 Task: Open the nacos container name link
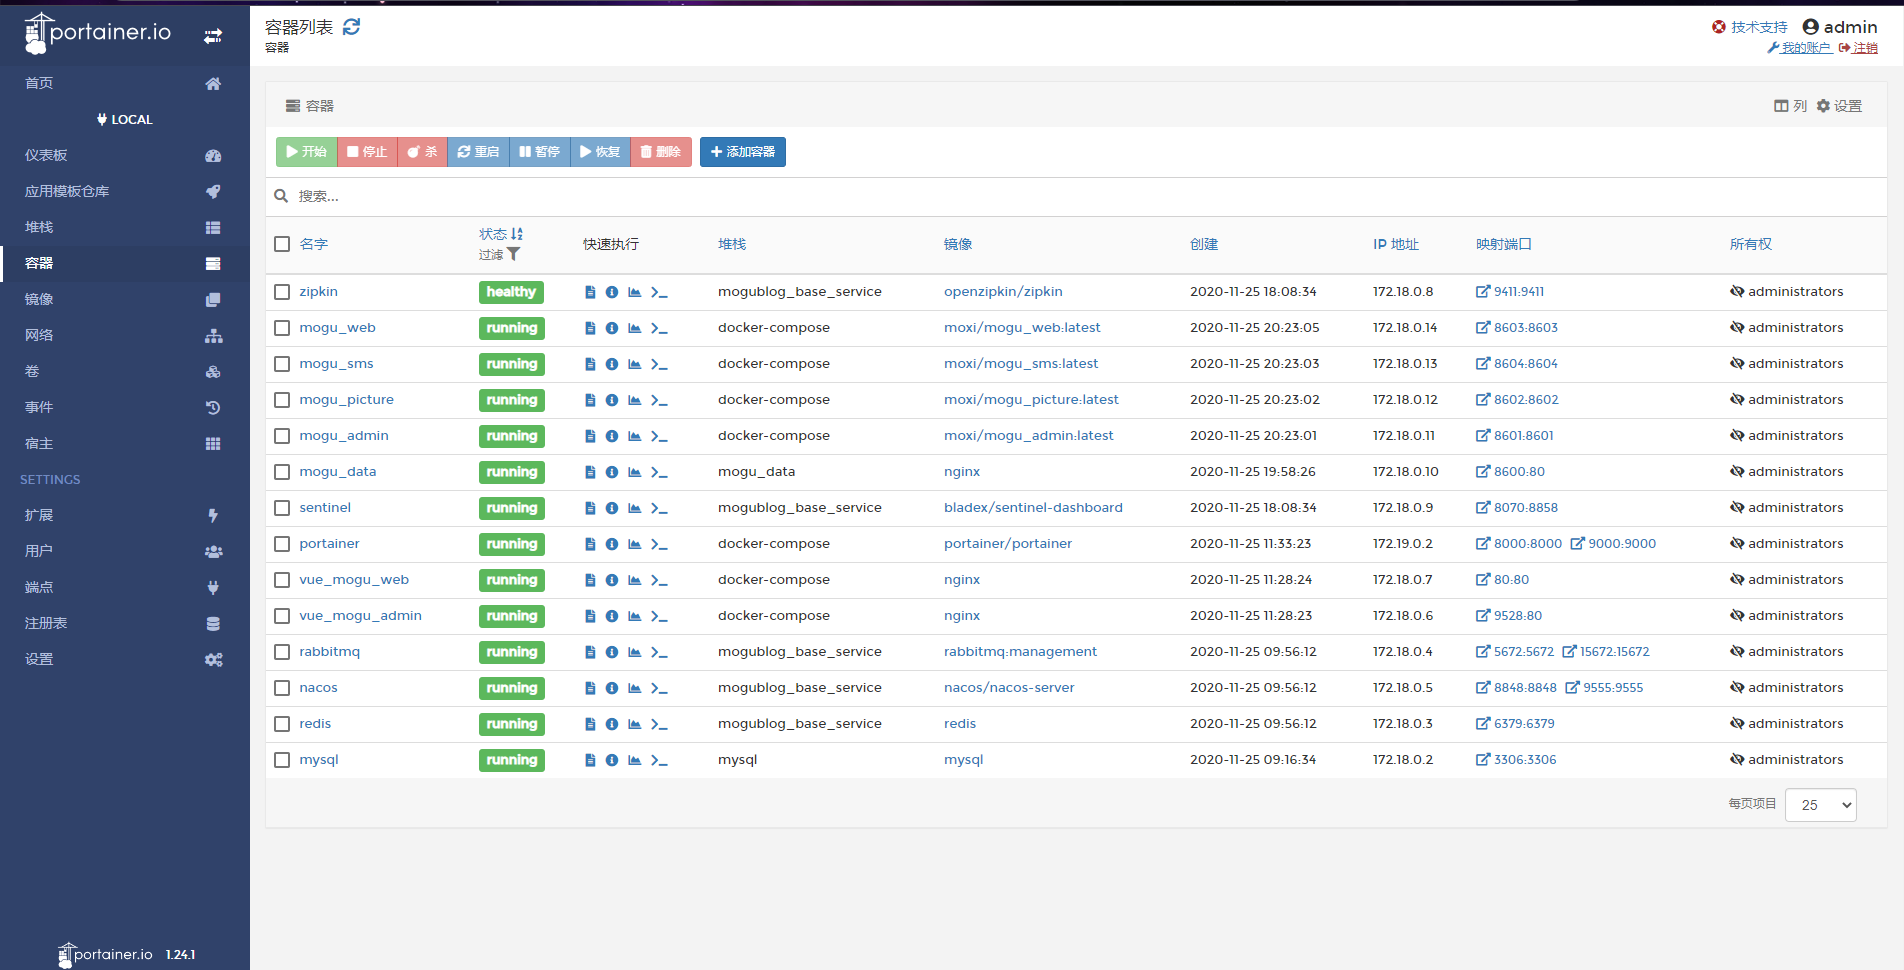point(318,688)
